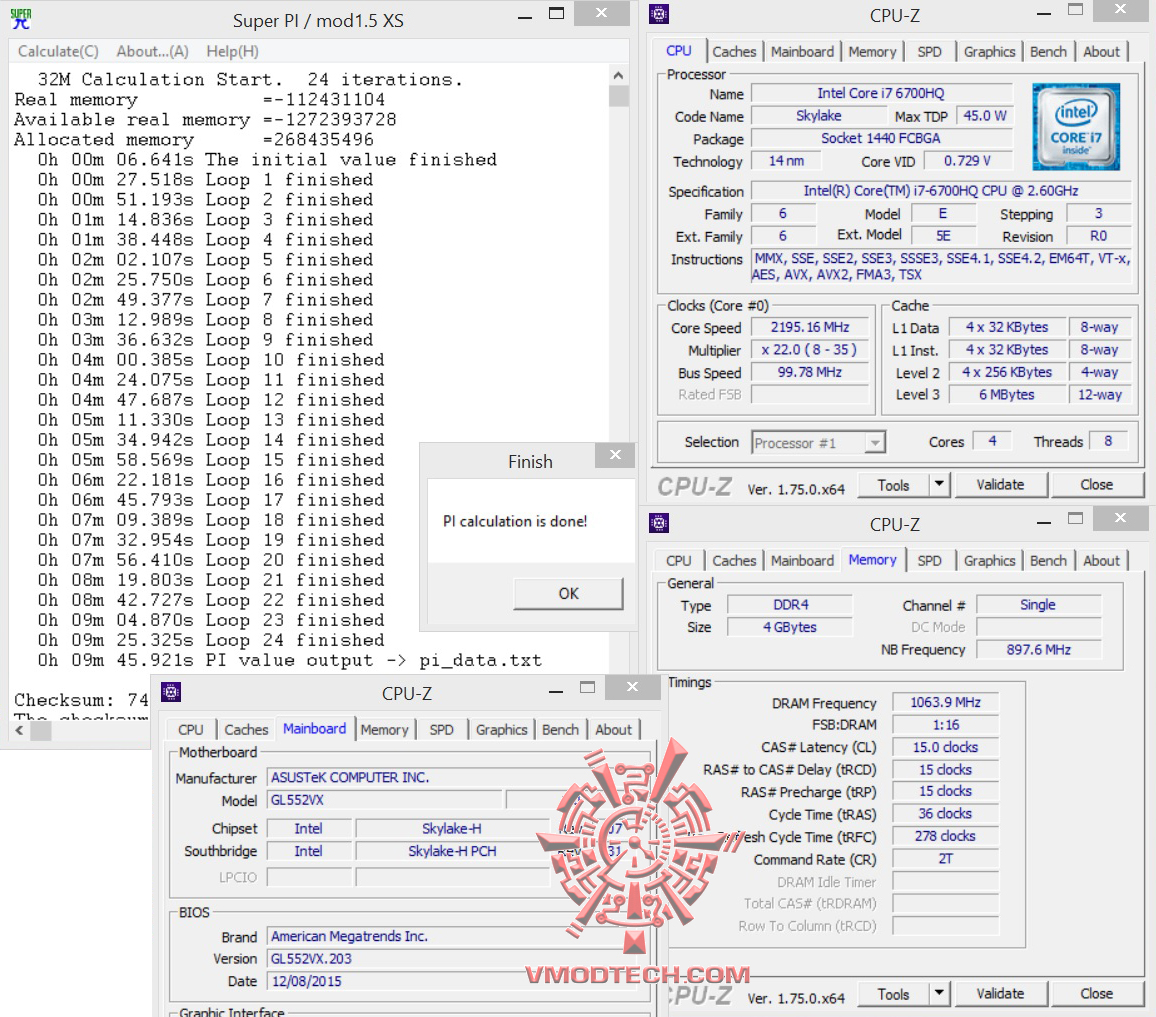The width and height of the screenshot is (1156, 1017).
Task: Select the Graphics tab in Mainboard CPU-Z window
Action: 501,729
